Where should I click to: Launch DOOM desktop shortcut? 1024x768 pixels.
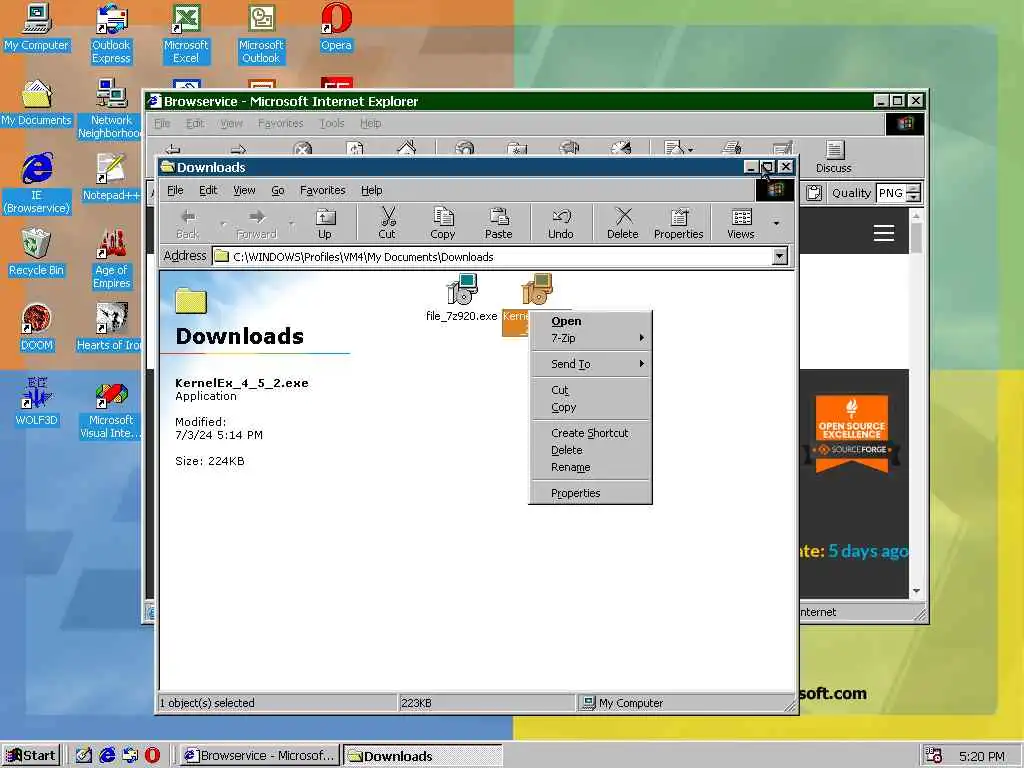point(36,327)
